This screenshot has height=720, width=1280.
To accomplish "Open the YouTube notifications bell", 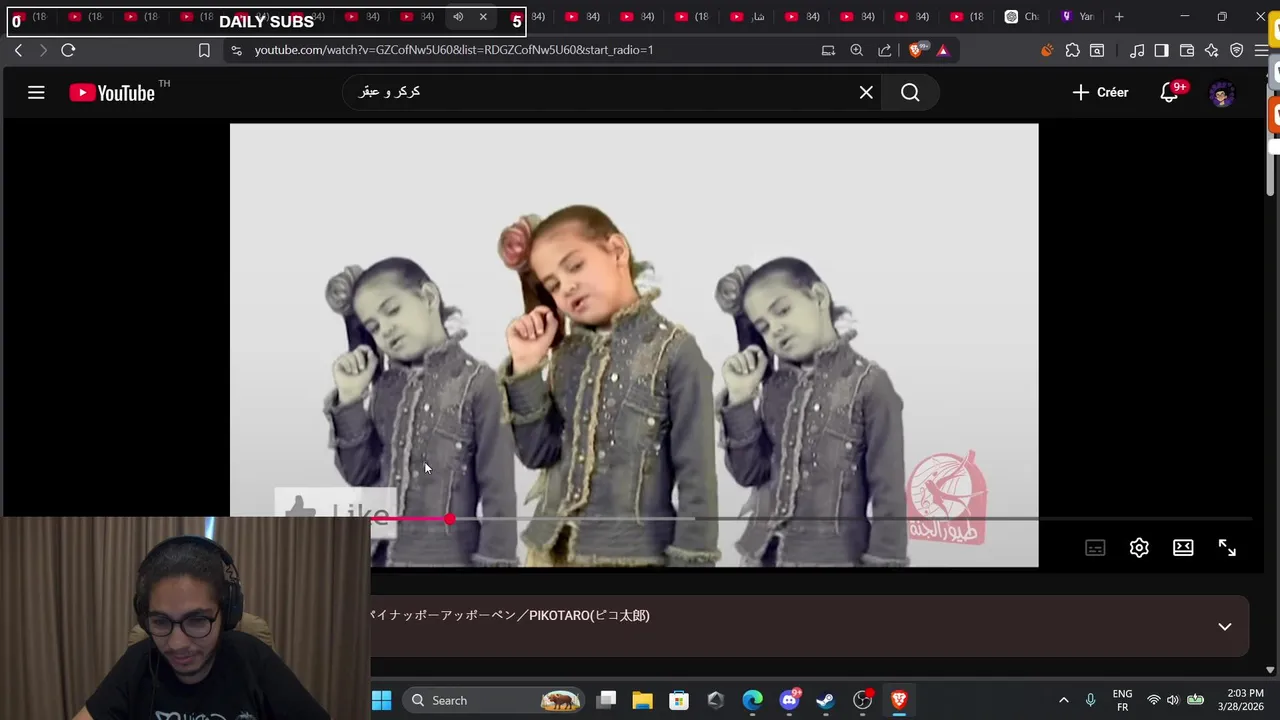I will point(1169,93).
